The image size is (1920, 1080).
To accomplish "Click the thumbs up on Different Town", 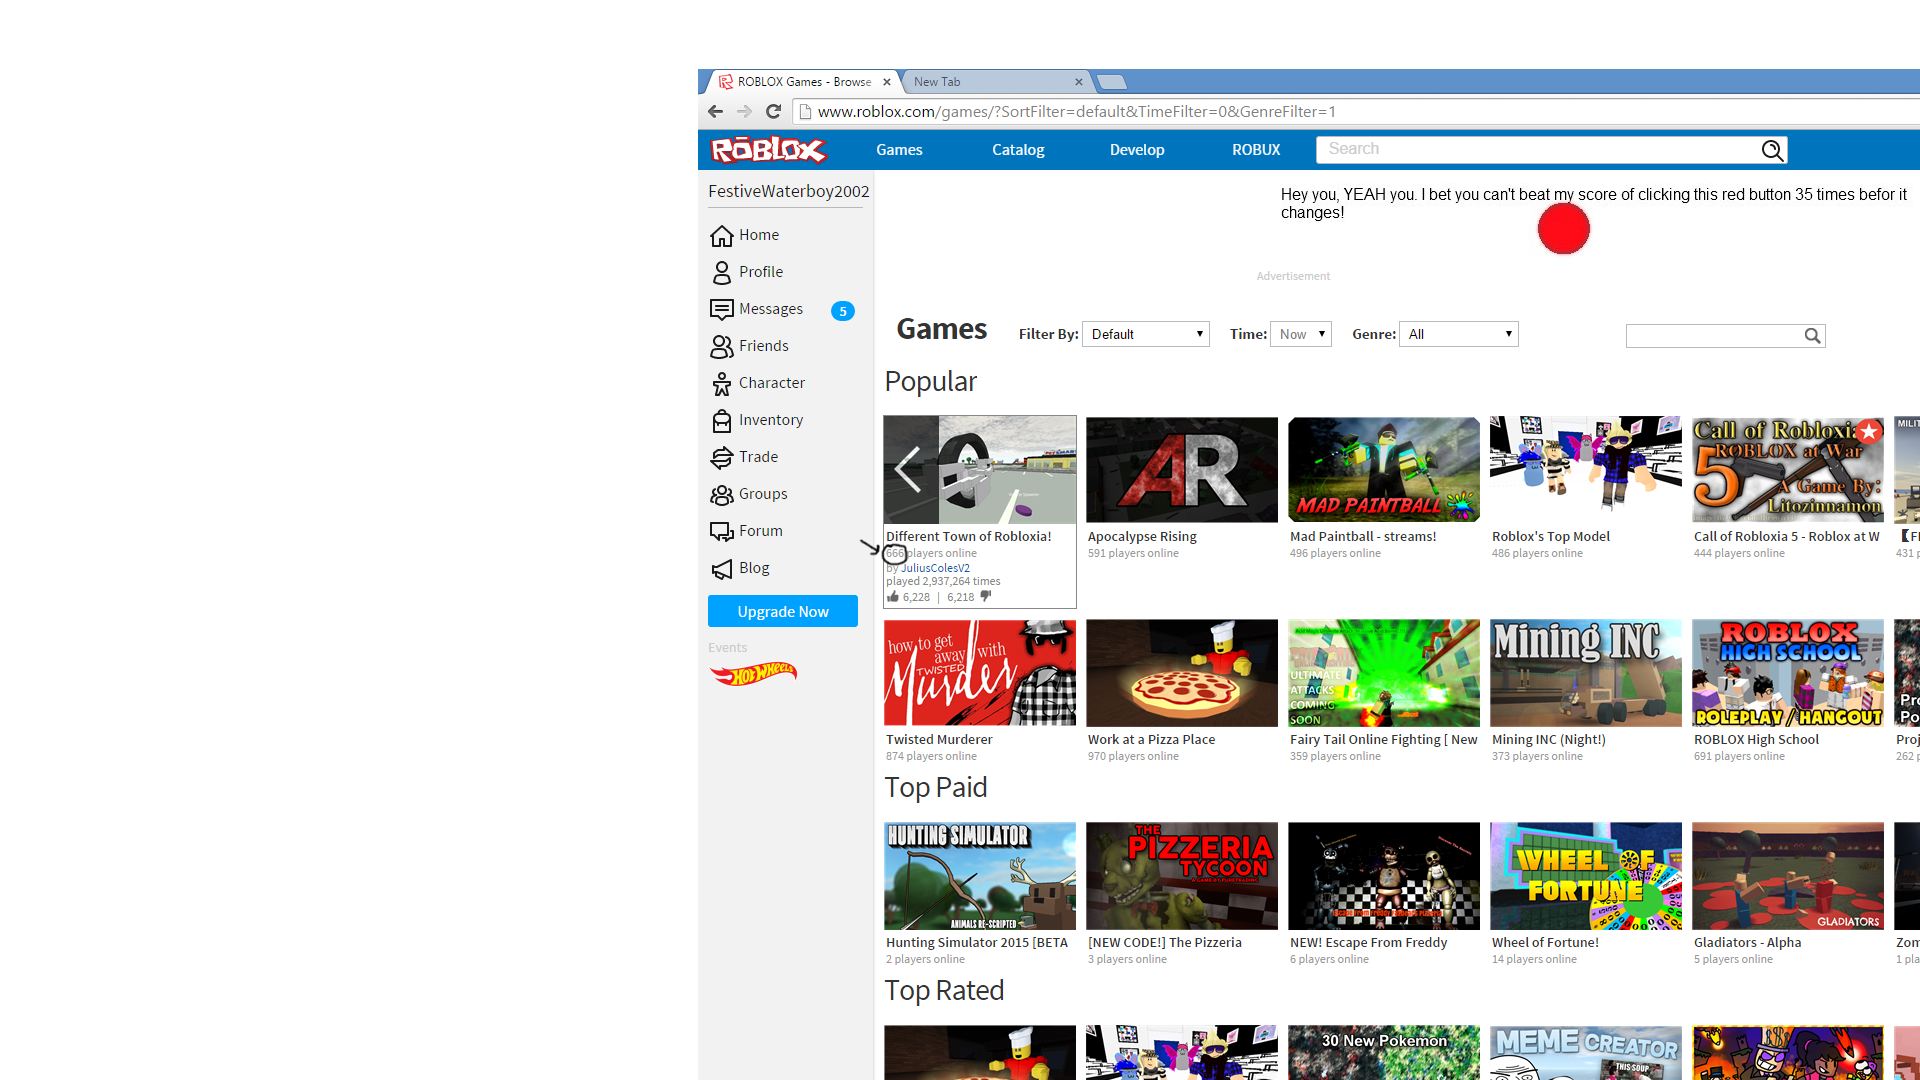I will point(893,597).
